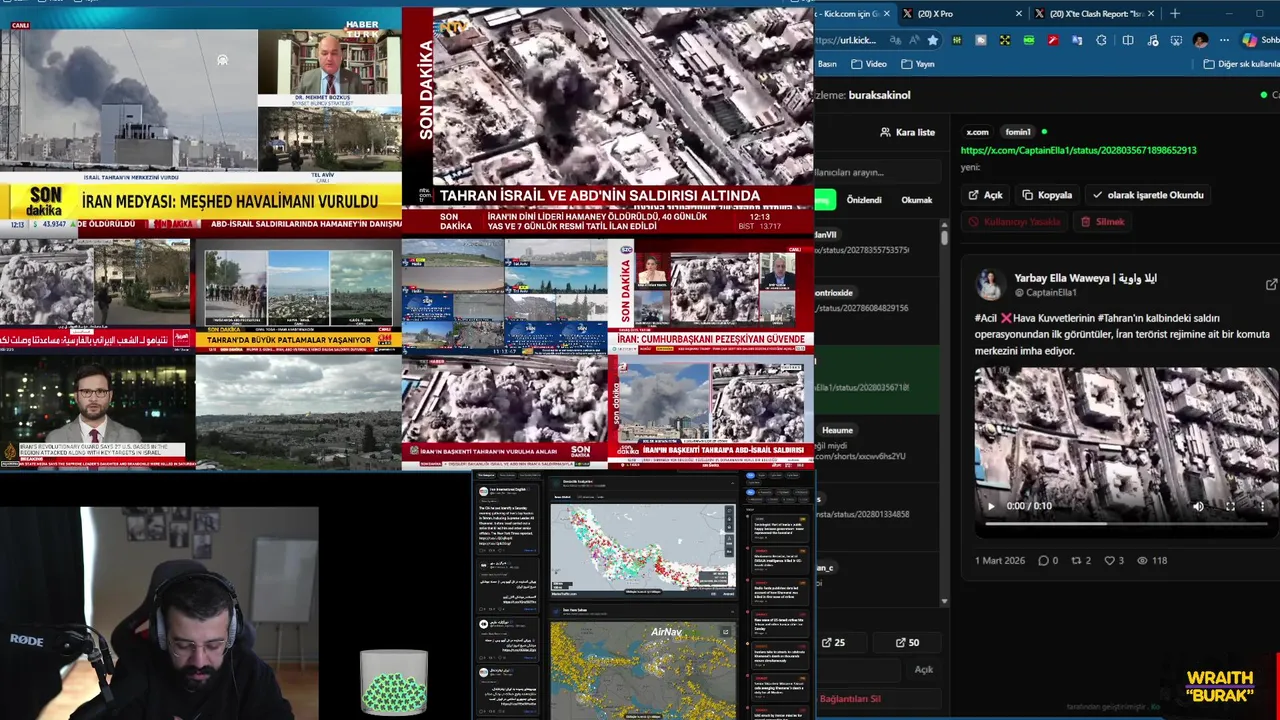The width and height of the screenshot is (1280, 720).
Task: Click Kullanıcıyı Yasakla ban button
Action: [1014, 222]
